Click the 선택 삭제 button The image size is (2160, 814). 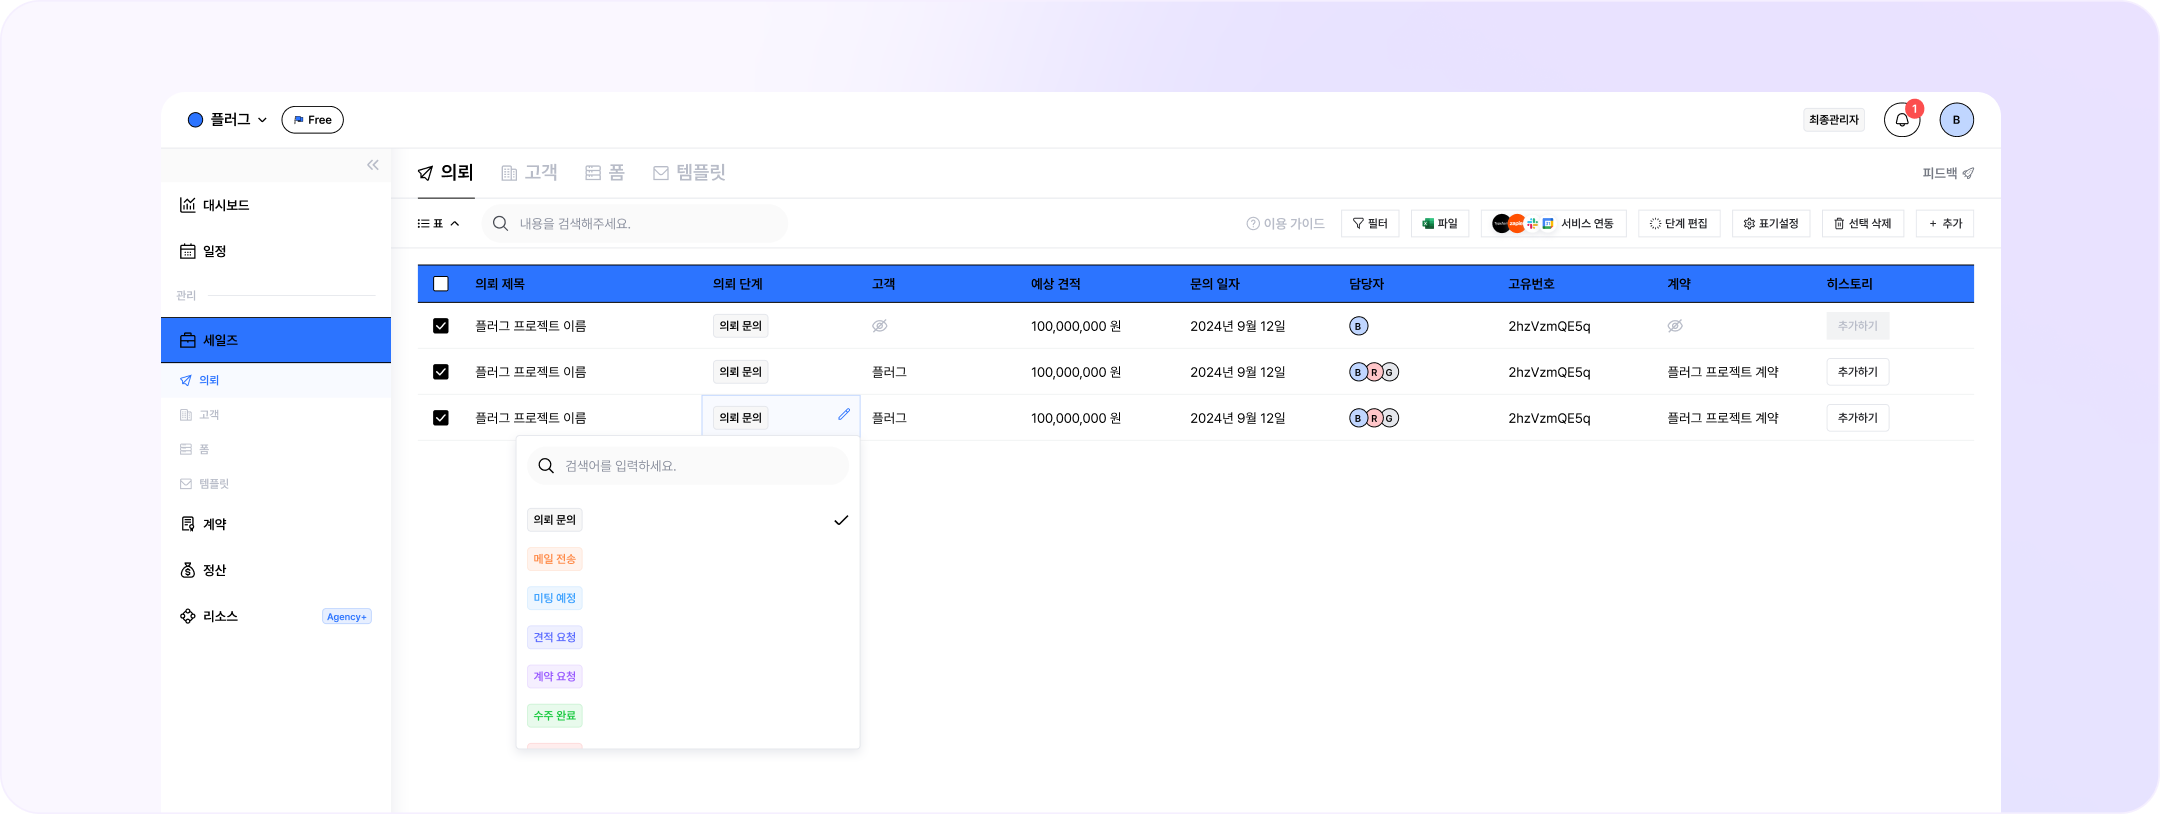click(x=1862, y=224)
